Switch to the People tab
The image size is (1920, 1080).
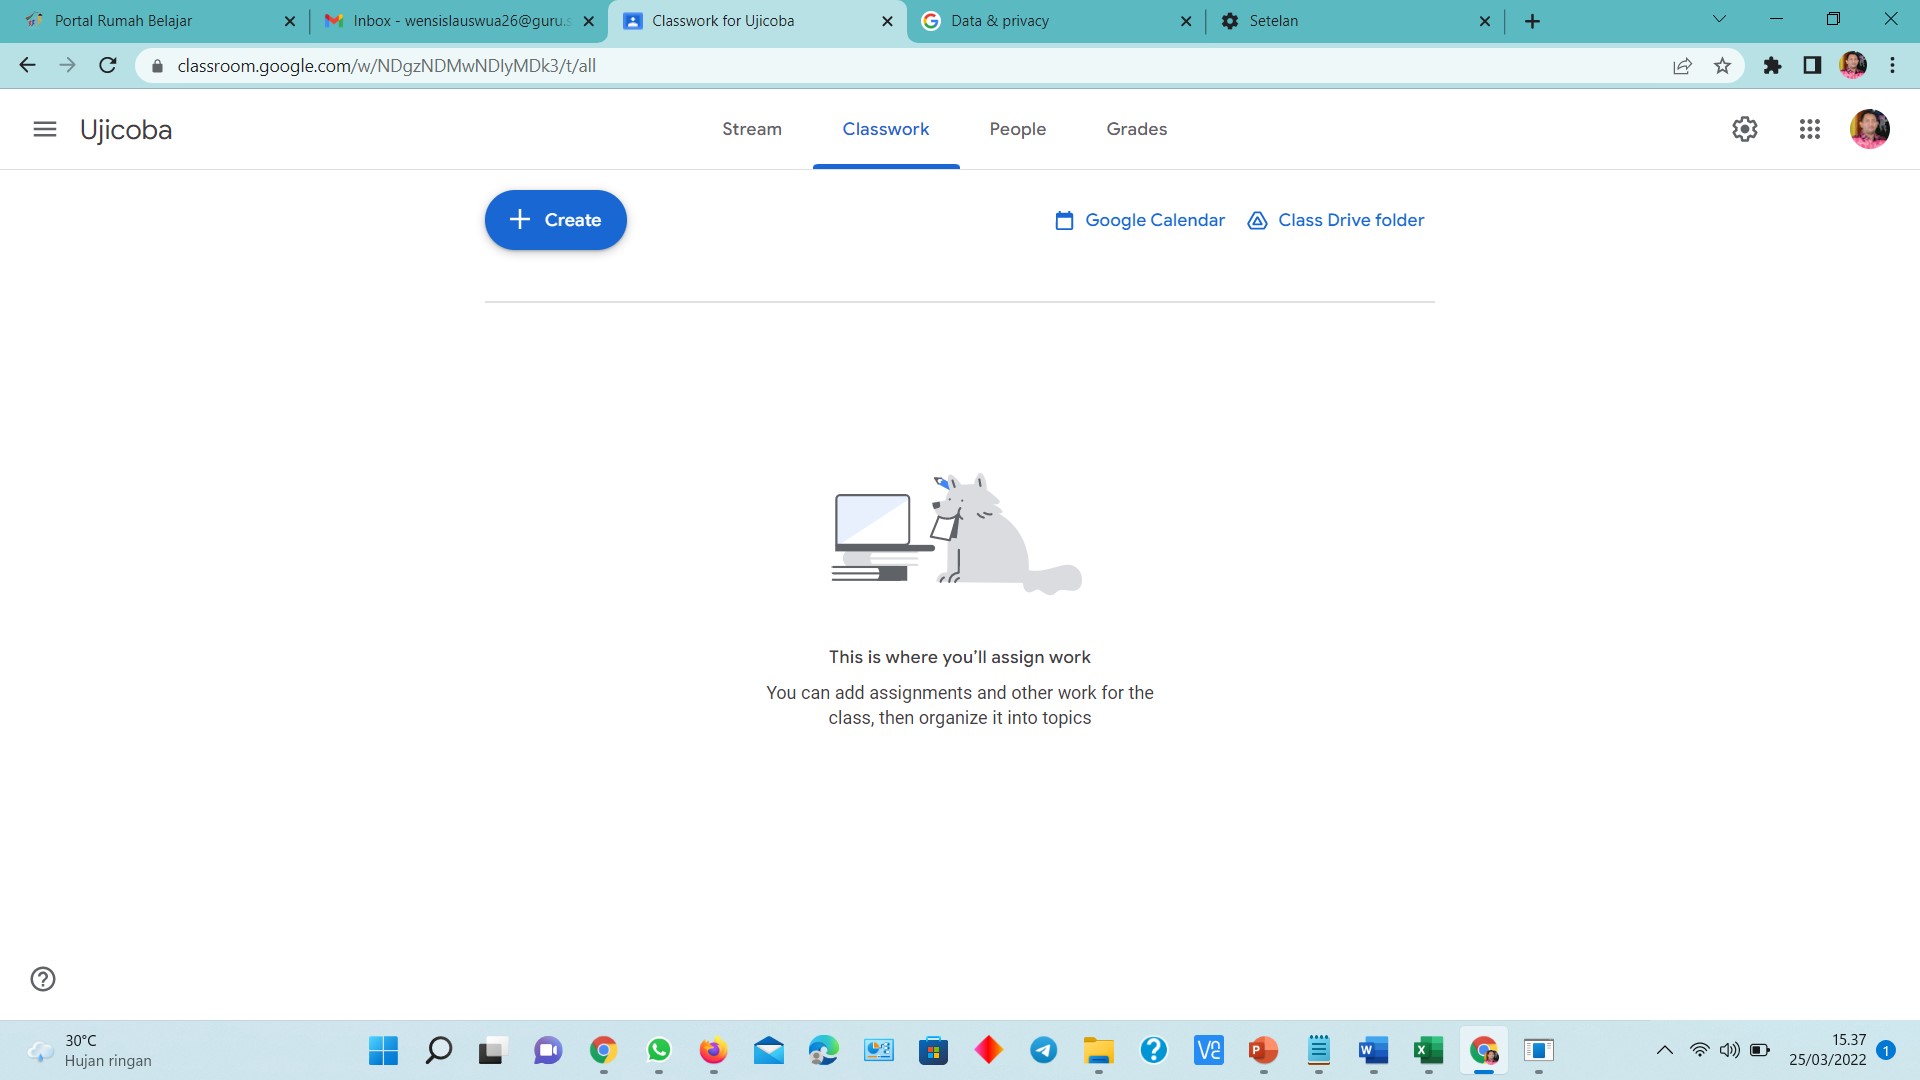(1017, 129)
